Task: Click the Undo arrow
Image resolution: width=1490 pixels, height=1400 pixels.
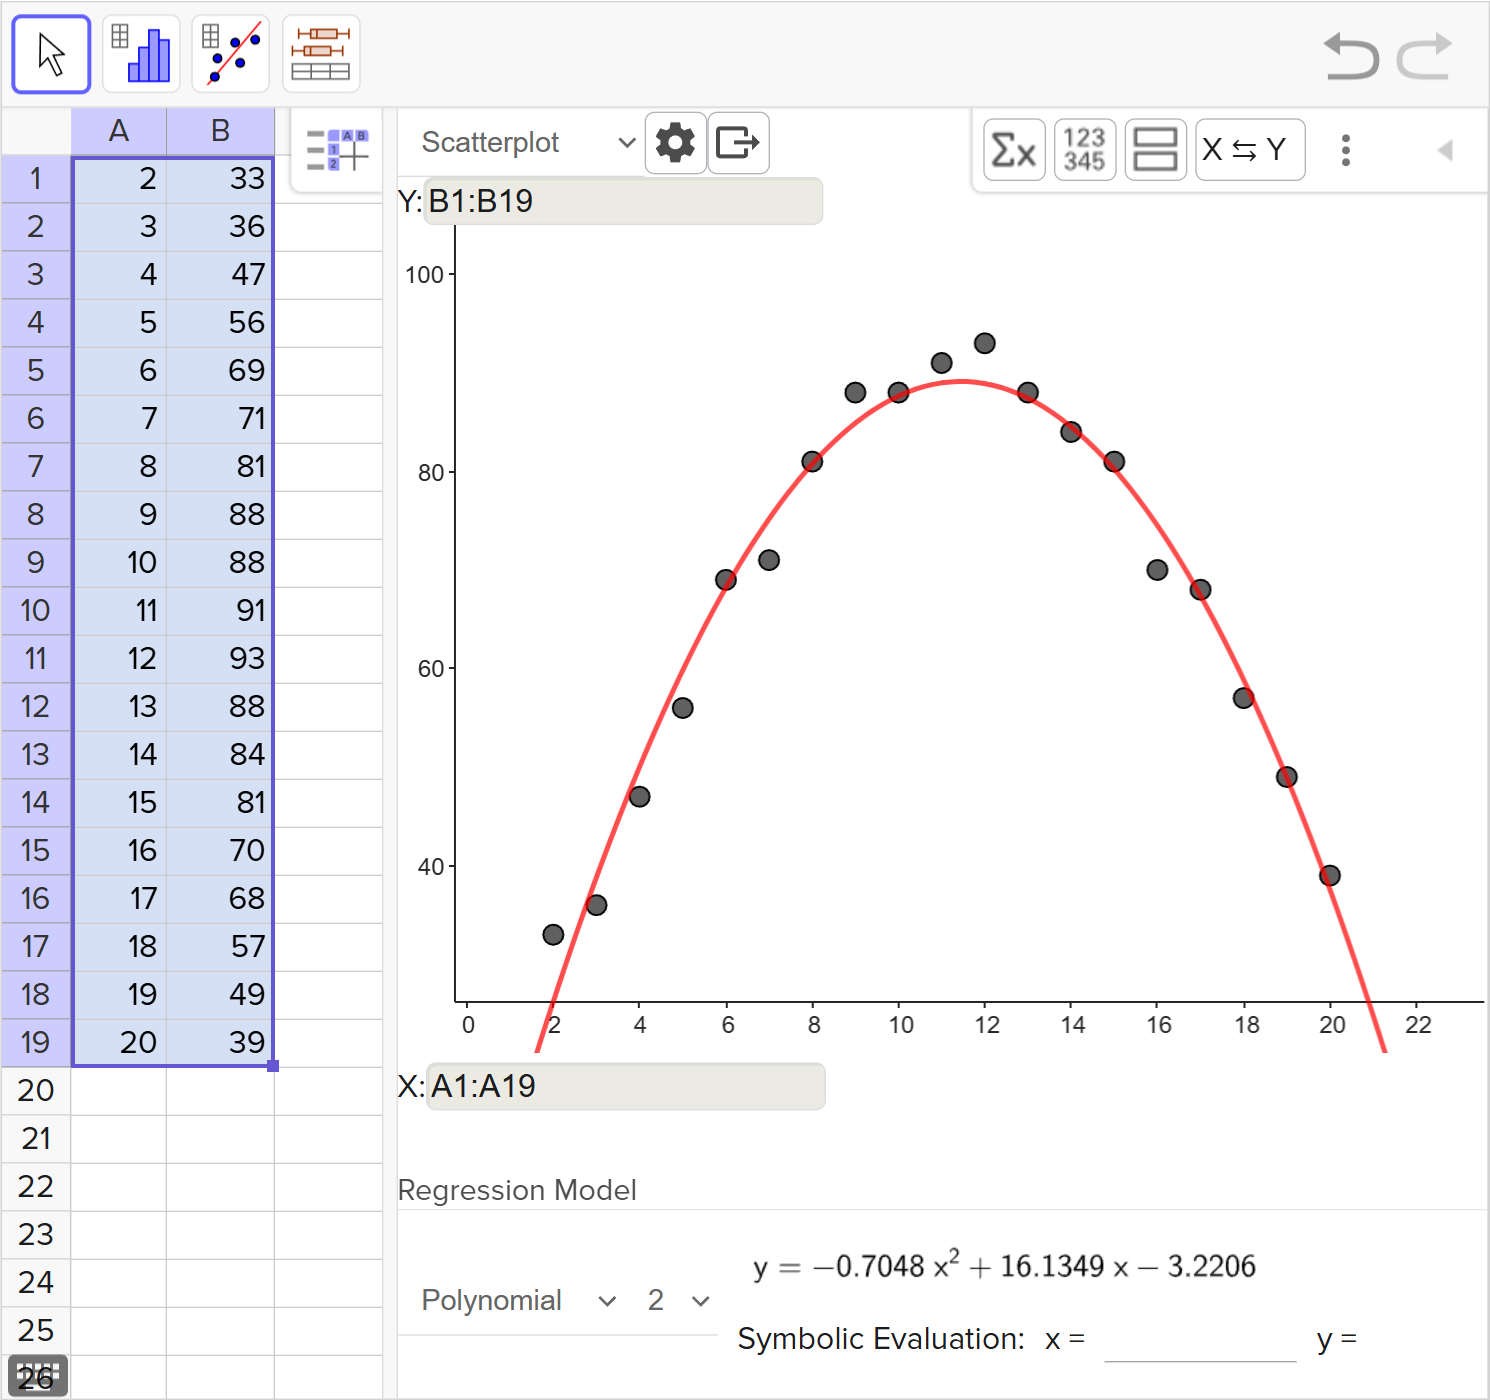Action: [1351, 56]
